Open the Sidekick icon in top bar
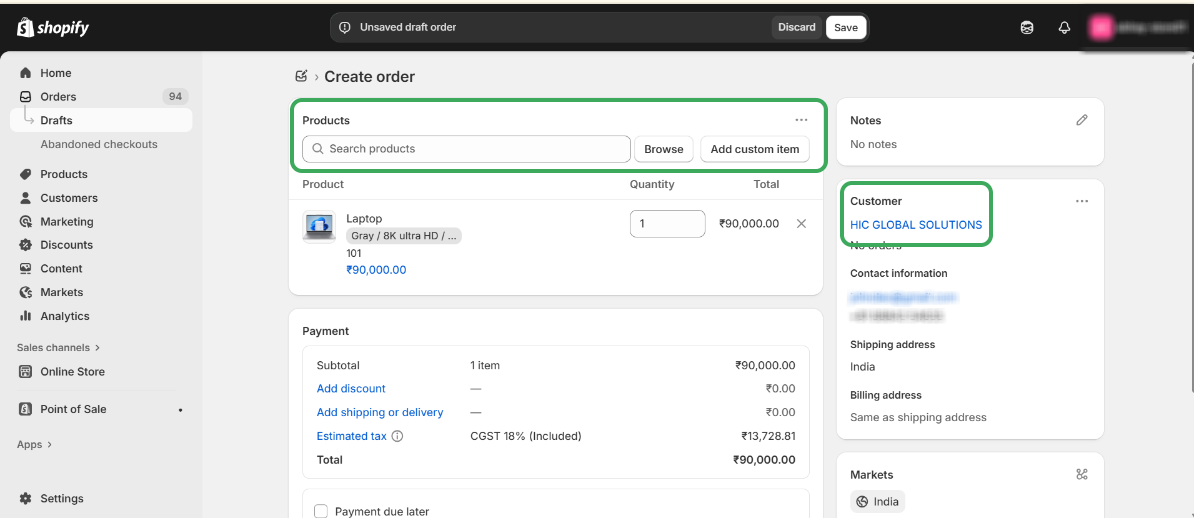Viewport: 1194px width, 518px height. [1027, 28]
